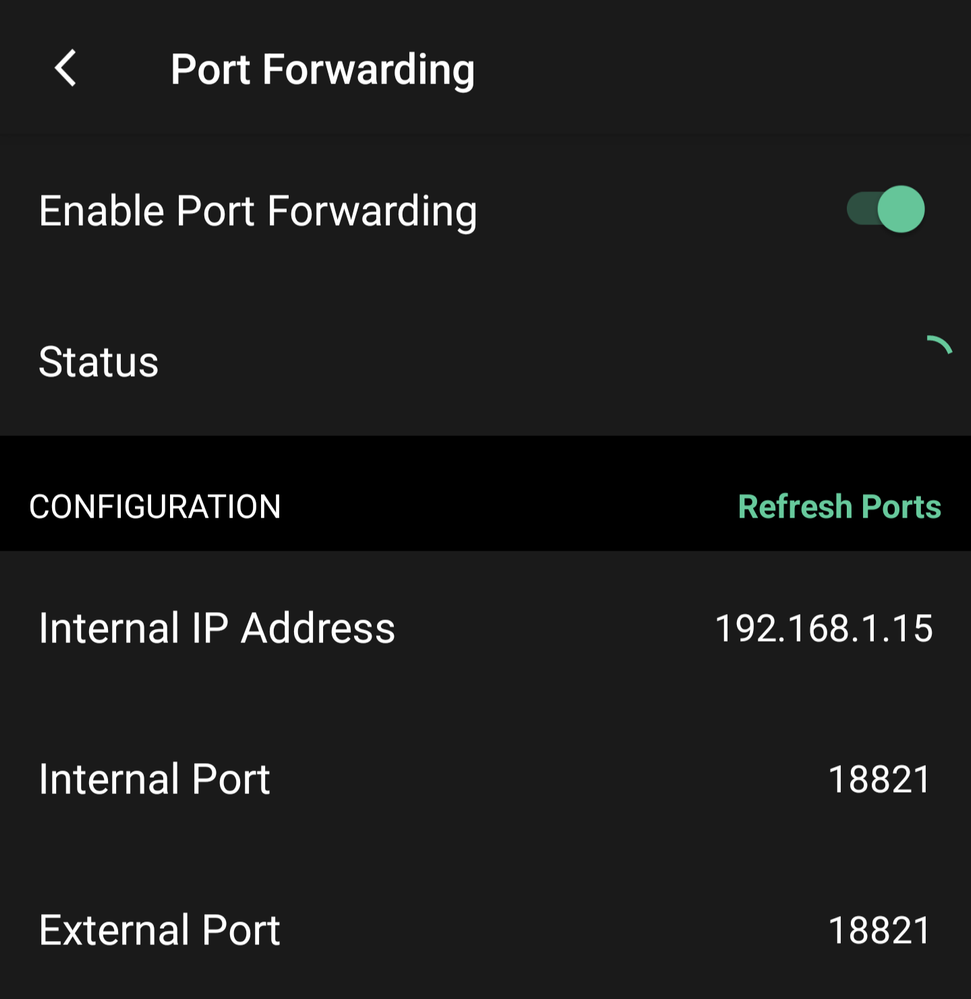Select the External Port value 18821
The width and height of the screenshot is (971, 999).
[x=879, y=930]
